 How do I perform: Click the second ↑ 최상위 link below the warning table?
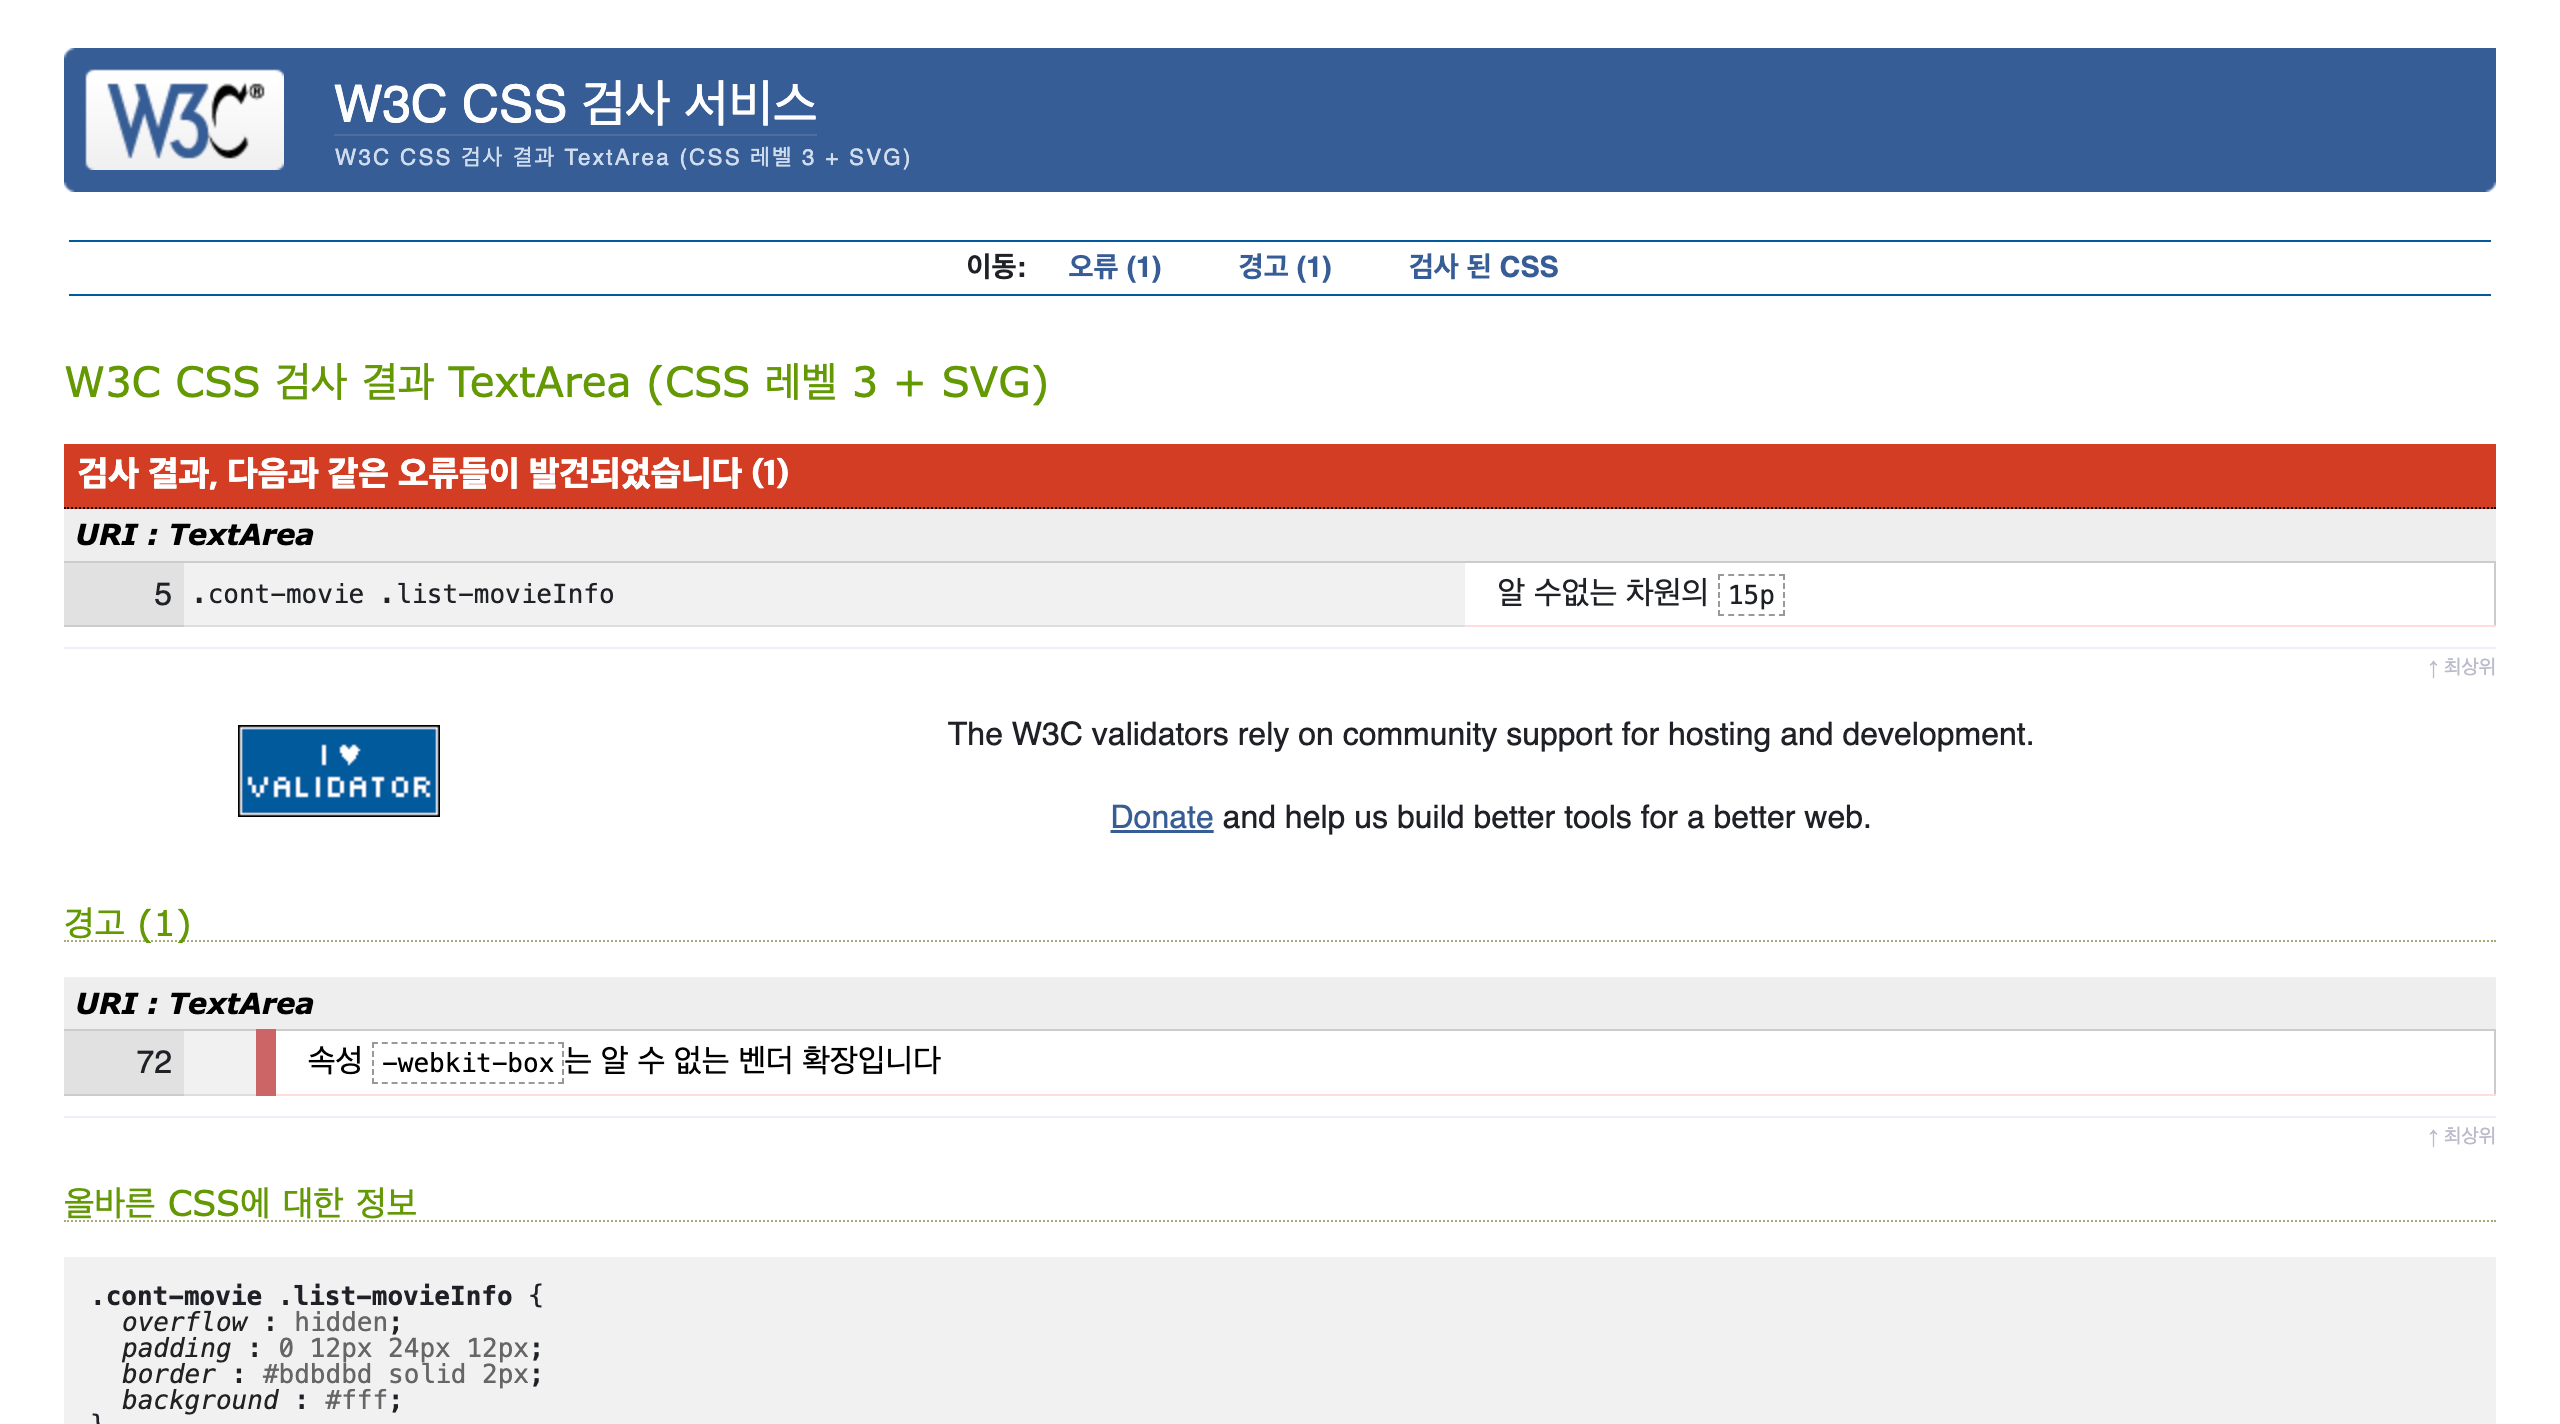[x=2461, y=1136]
